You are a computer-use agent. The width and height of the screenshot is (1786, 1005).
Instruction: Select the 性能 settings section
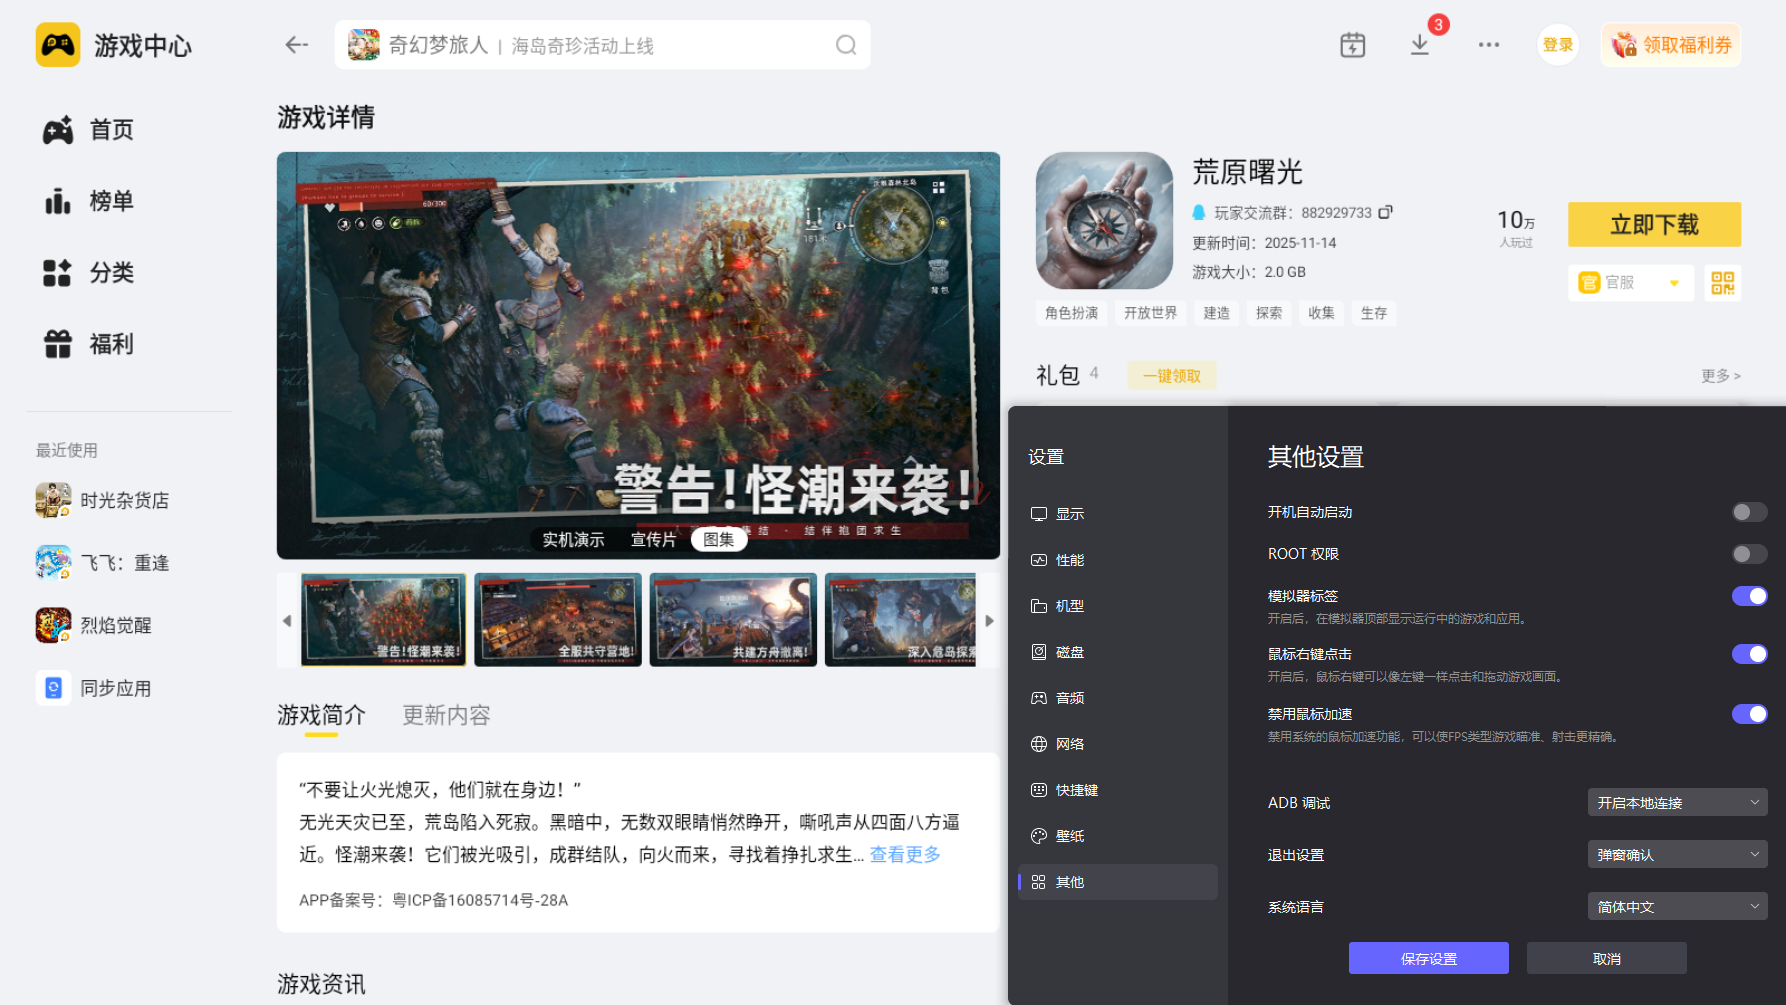click(x=1068, y=559)
